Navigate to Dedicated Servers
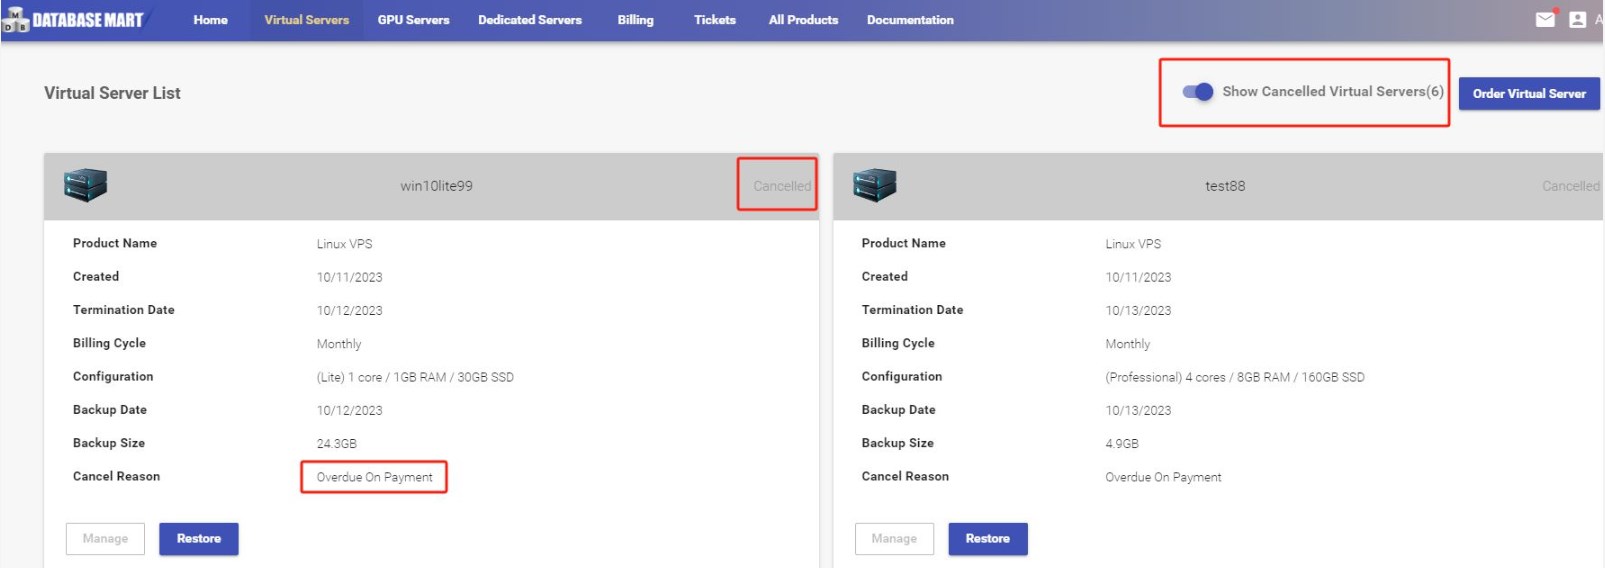Image resolution: width=1605 pixels, height=568 pixels. point(529,20)
